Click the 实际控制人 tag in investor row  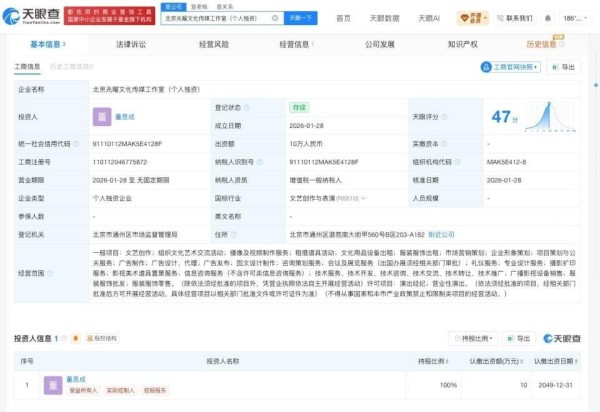(120, 390)
